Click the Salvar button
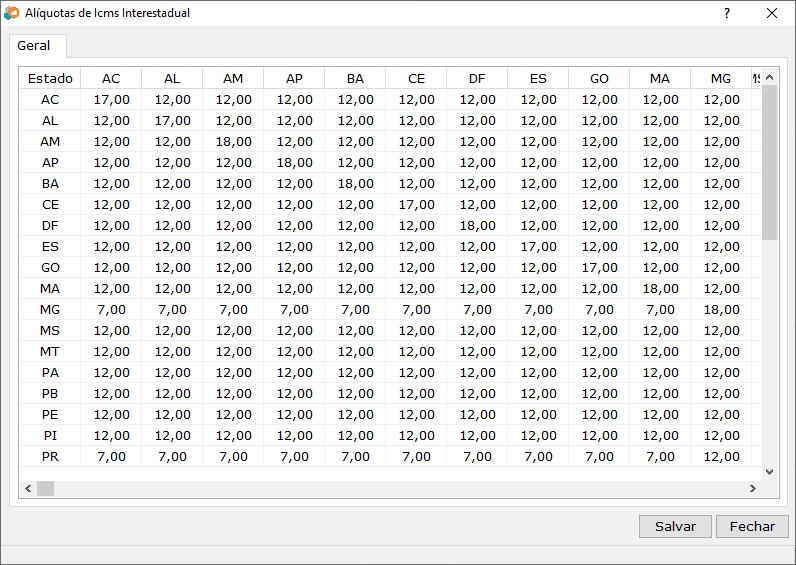 tap(675, 526)
